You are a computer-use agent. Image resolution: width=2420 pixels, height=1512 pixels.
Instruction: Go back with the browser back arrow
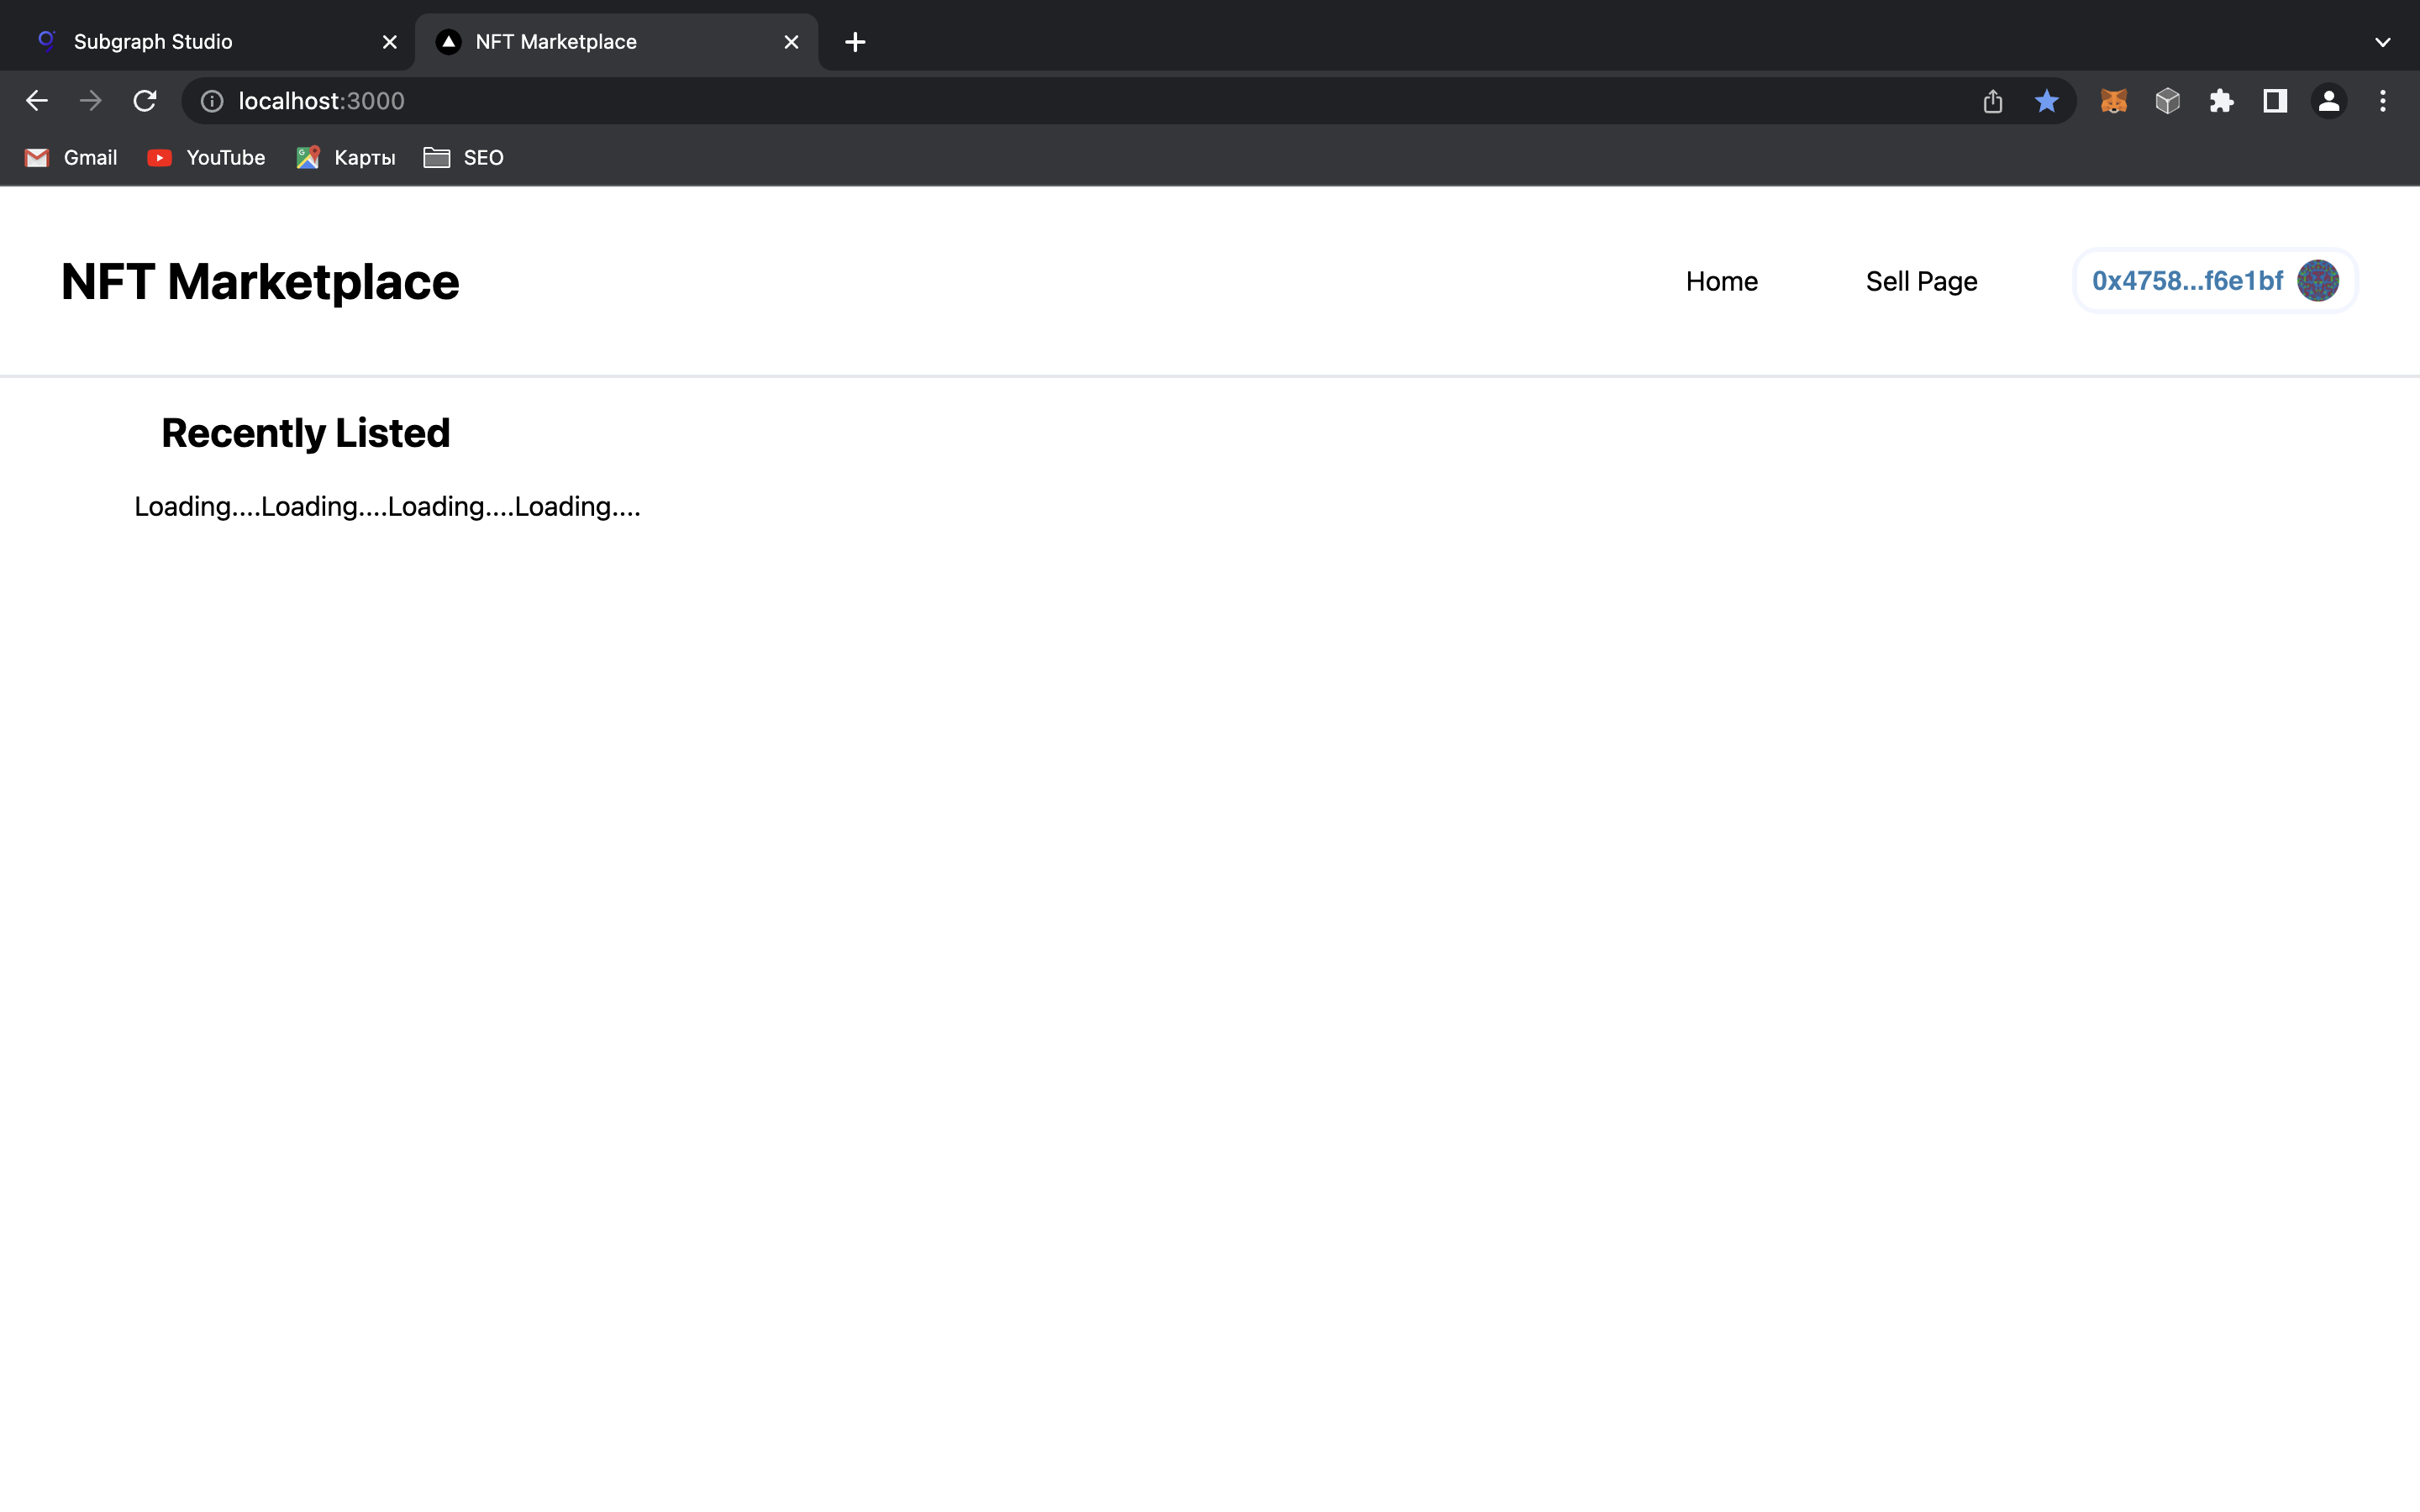37,101
